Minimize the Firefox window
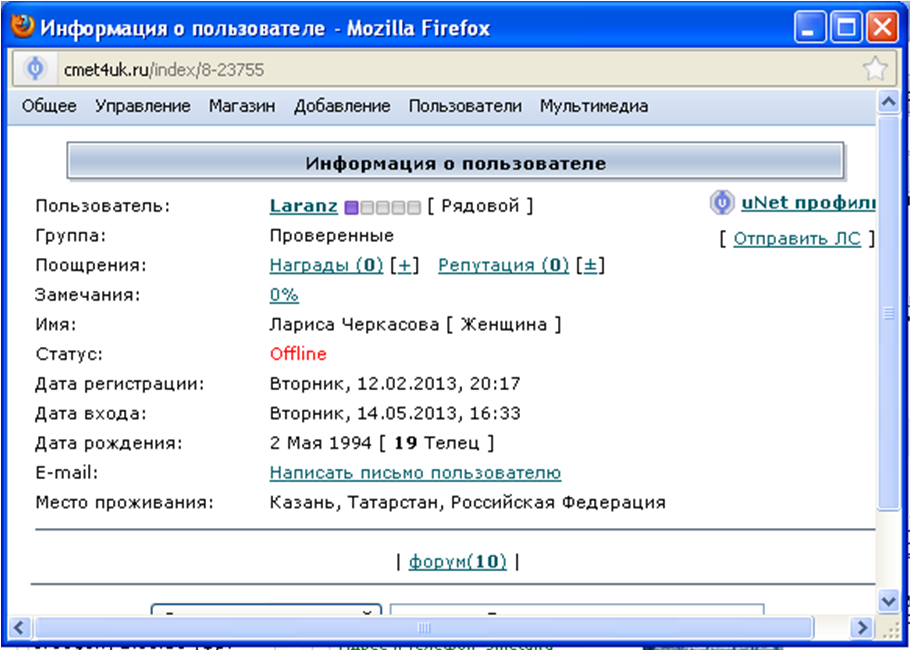Image resolution: width=911 pixels, height=651 pixels. point(809,28)
